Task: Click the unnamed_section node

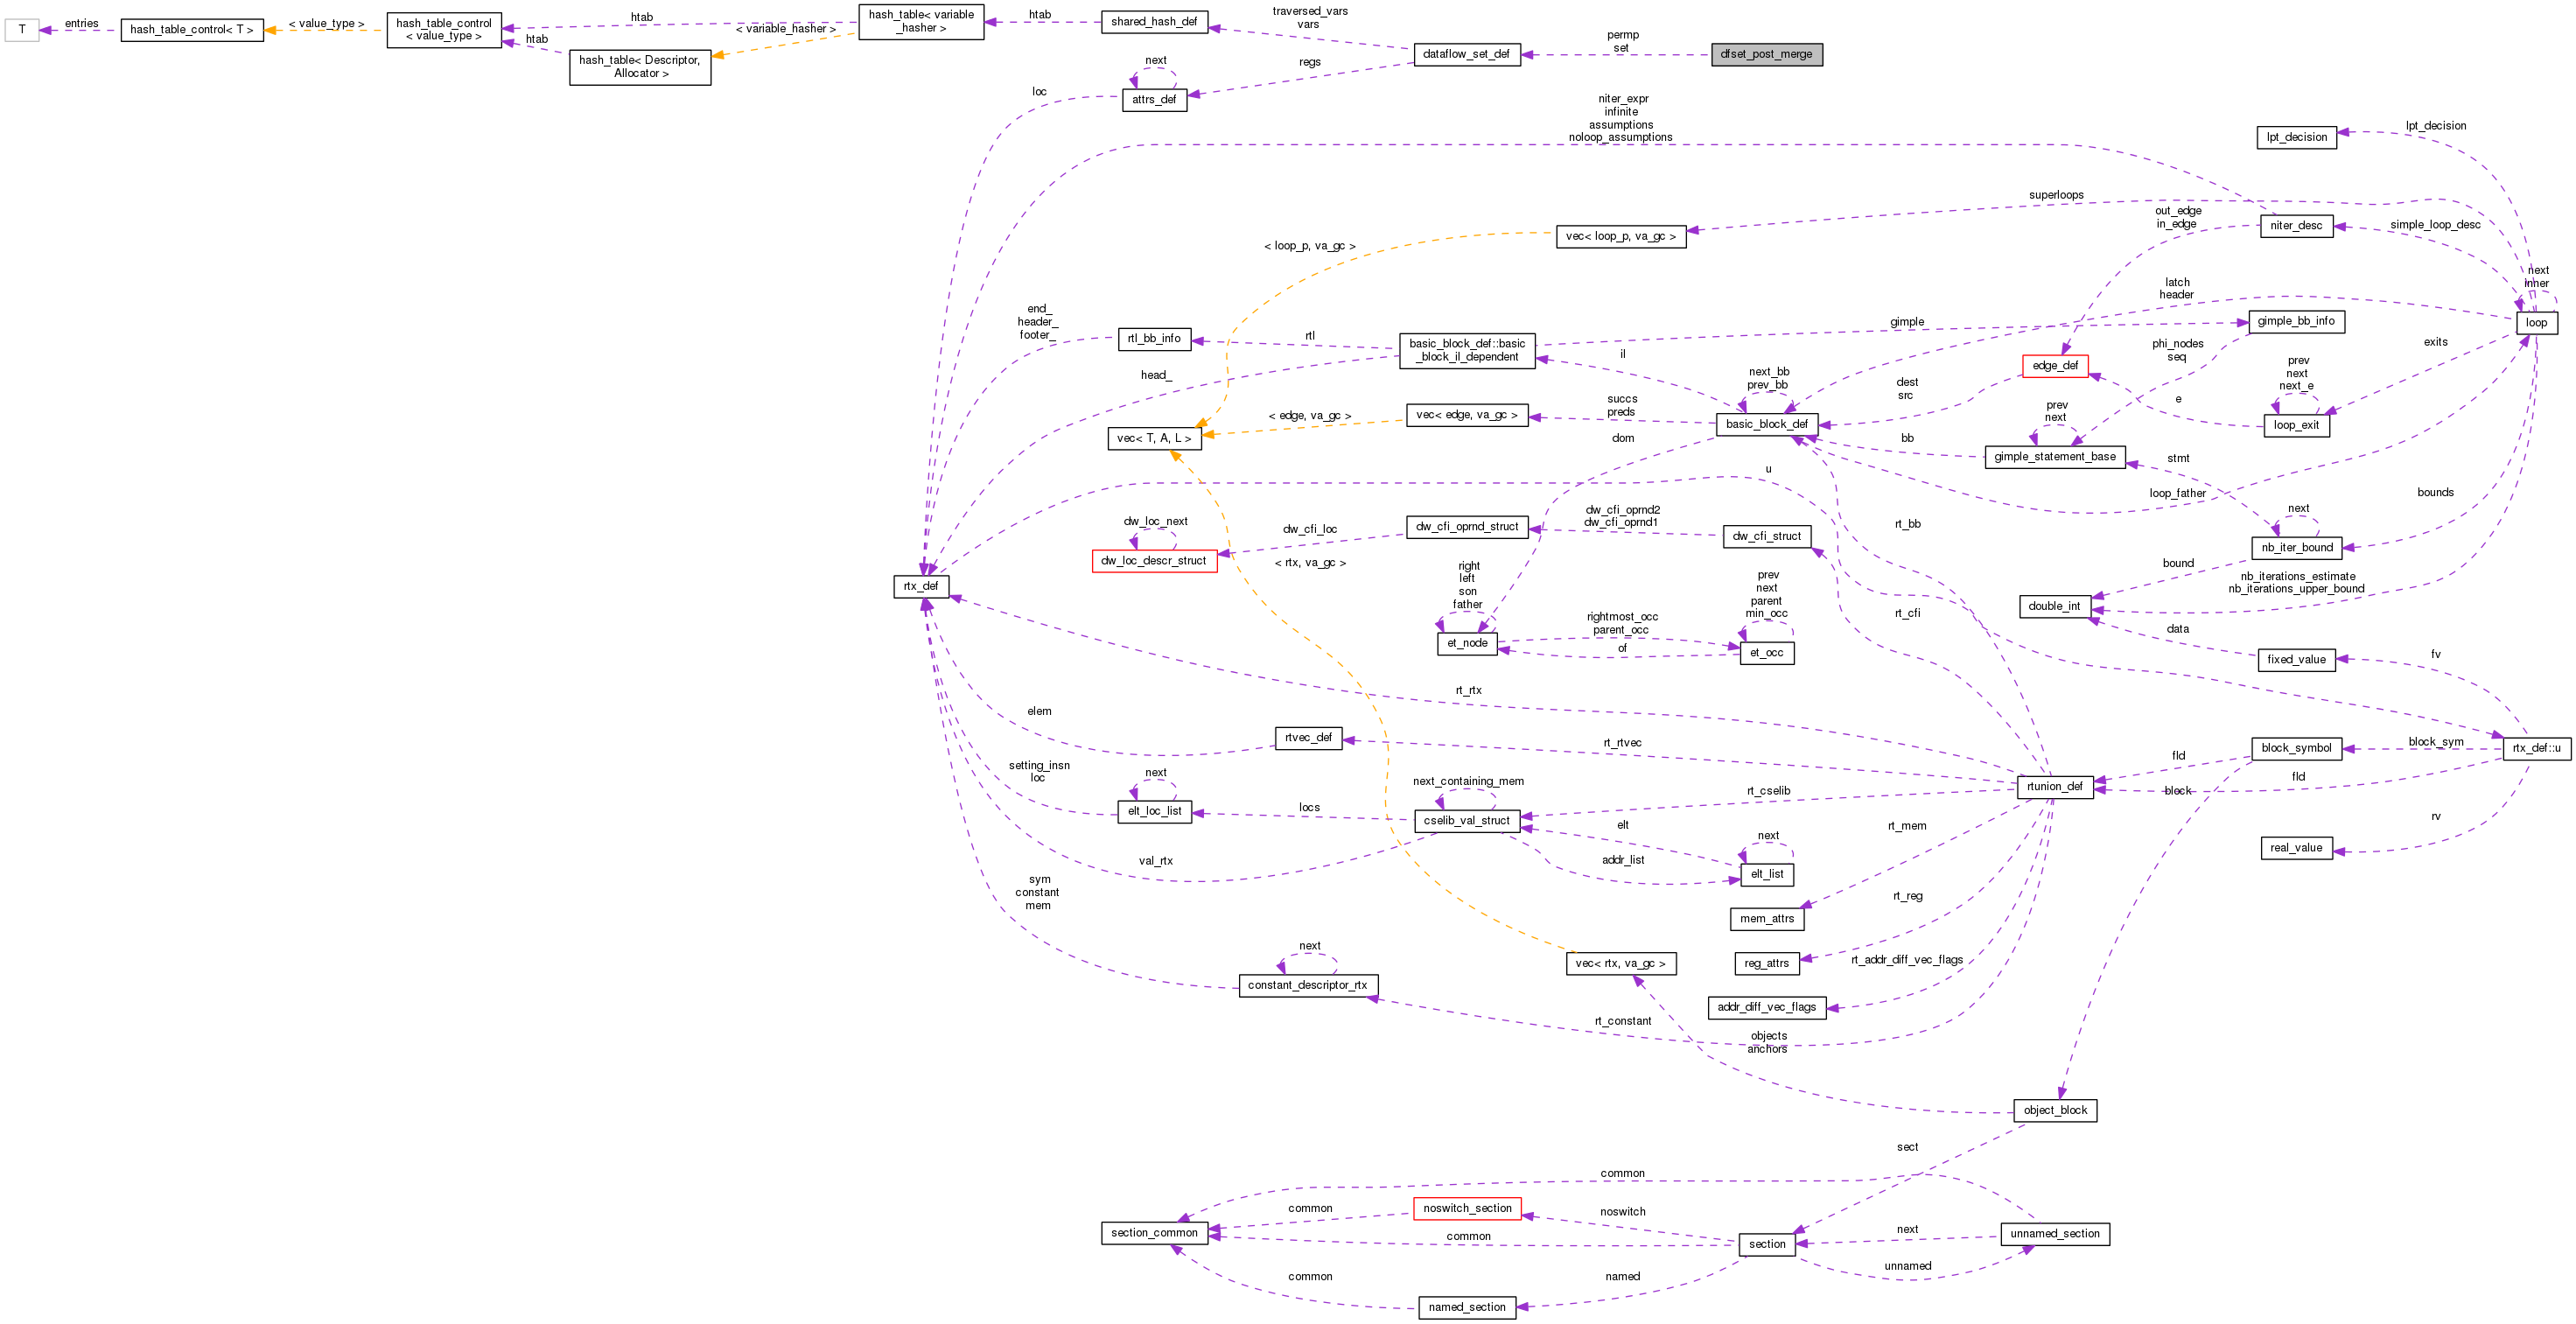Action: click(2054, 1234)
